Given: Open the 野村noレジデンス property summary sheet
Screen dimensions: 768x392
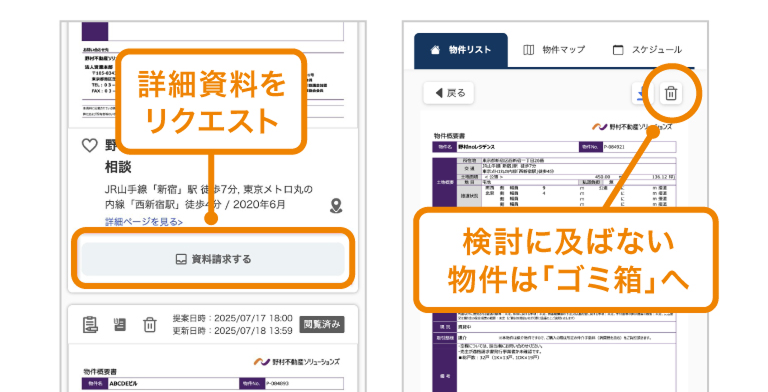Looking at the screenshot, I should point(554,251).
